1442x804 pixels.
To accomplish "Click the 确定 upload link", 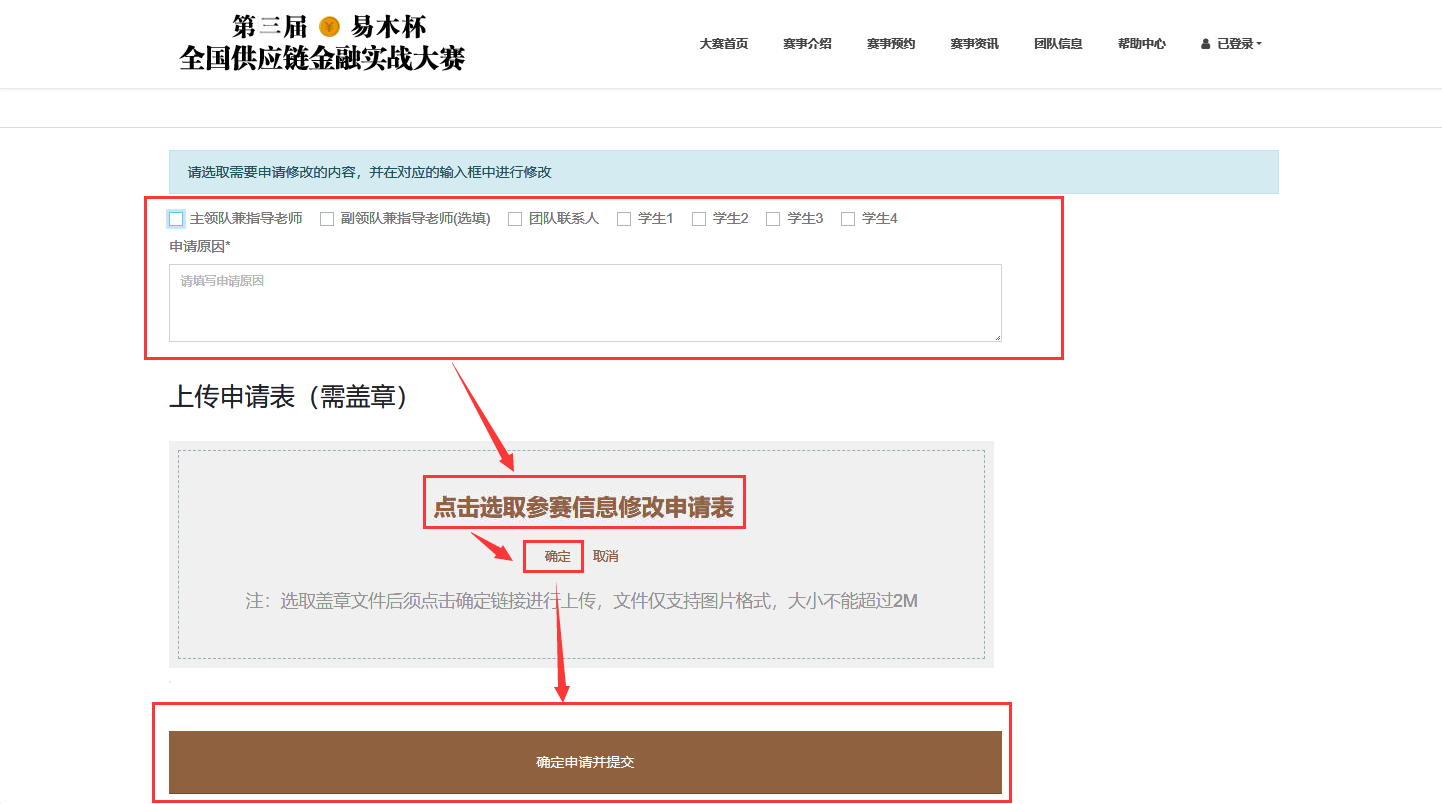I will click(557, 557).
